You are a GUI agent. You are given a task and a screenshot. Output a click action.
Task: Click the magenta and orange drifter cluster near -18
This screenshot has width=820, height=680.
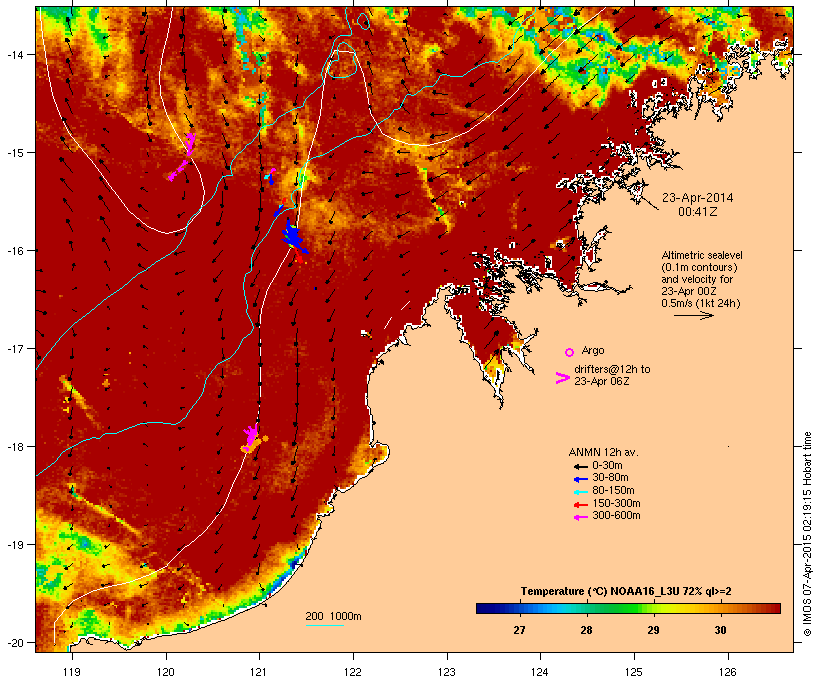click(253, 439)
